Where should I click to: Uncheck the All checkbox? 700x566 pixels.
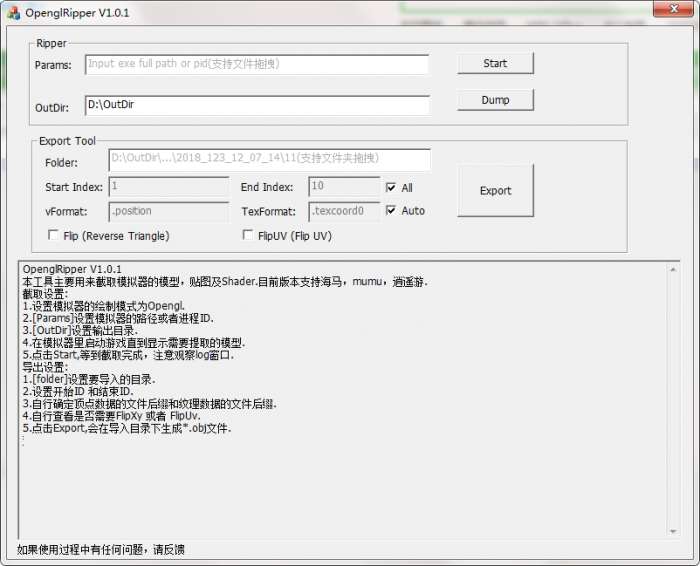pyautogui.click(x=391, y=187)
